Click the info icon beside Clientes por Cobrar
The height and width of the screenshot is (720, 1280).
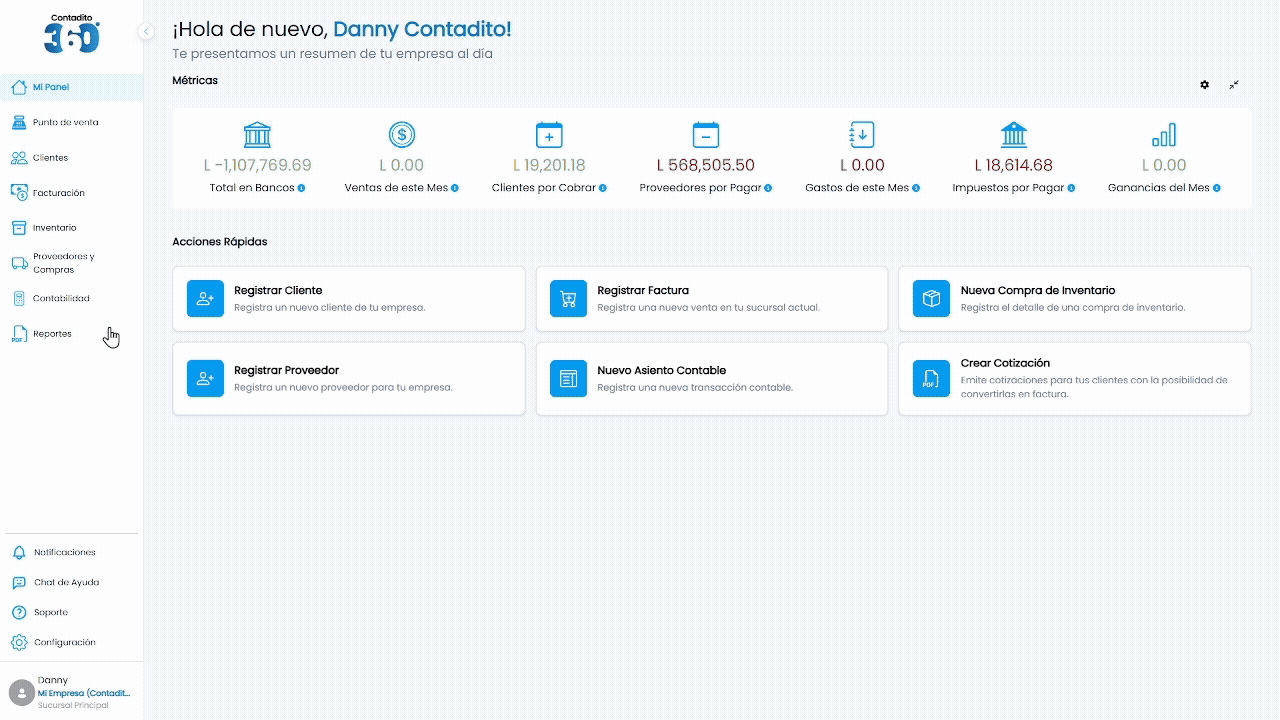pyautogui.click(x=603, y=188)
